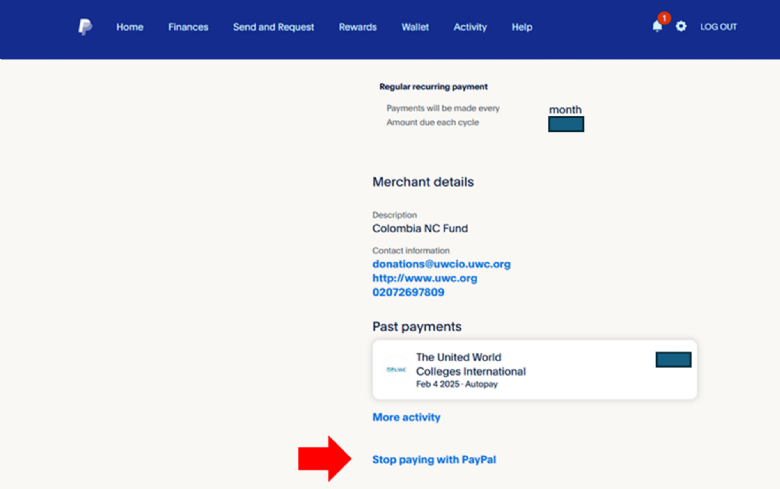The image size is (780, 489).
Task: Click the Merchant details heading
Action: 423,182
